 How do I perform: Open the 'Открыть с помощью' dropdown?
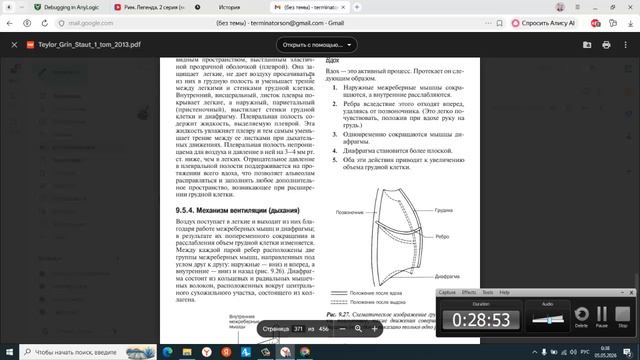(x=317, y=45)
